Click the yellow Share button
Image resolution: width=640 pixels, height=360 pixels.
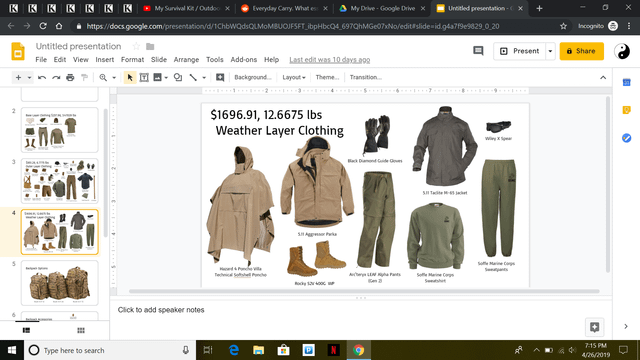581,51
